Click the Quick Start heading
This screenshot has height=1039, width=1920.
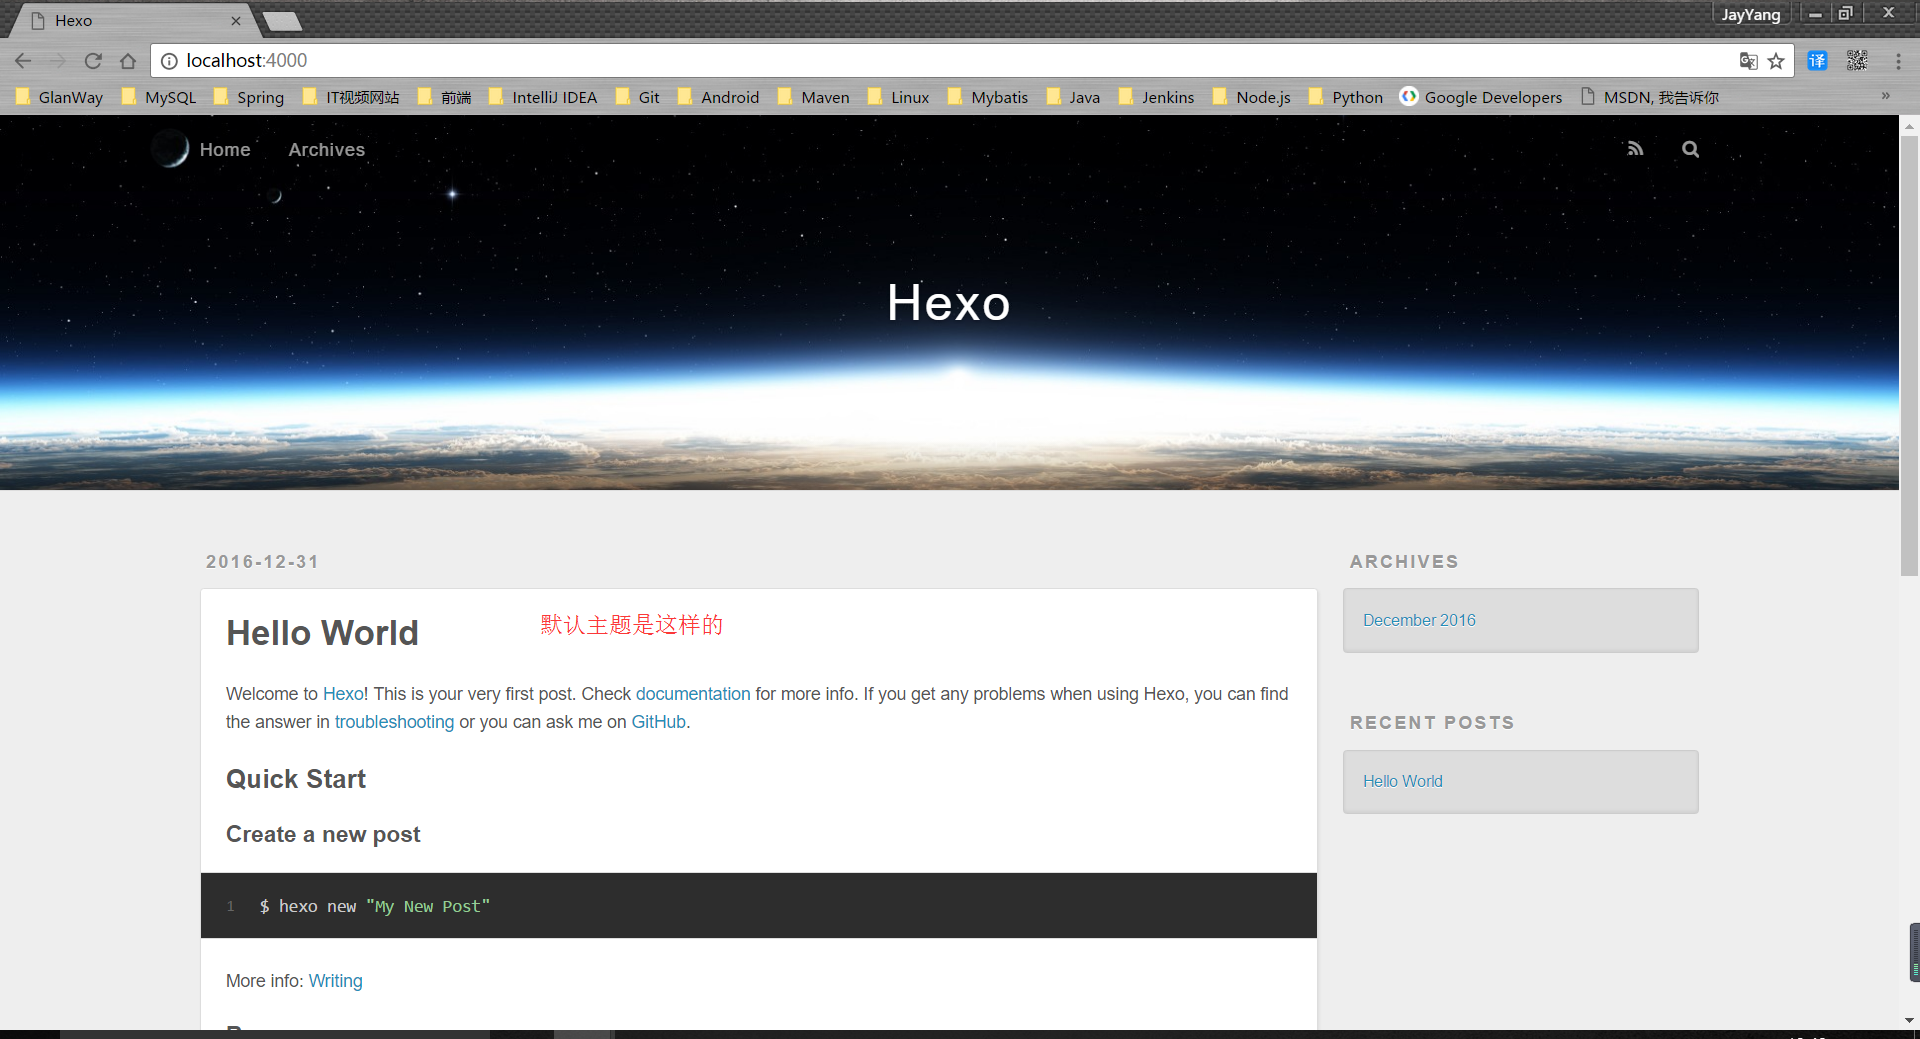296,779
